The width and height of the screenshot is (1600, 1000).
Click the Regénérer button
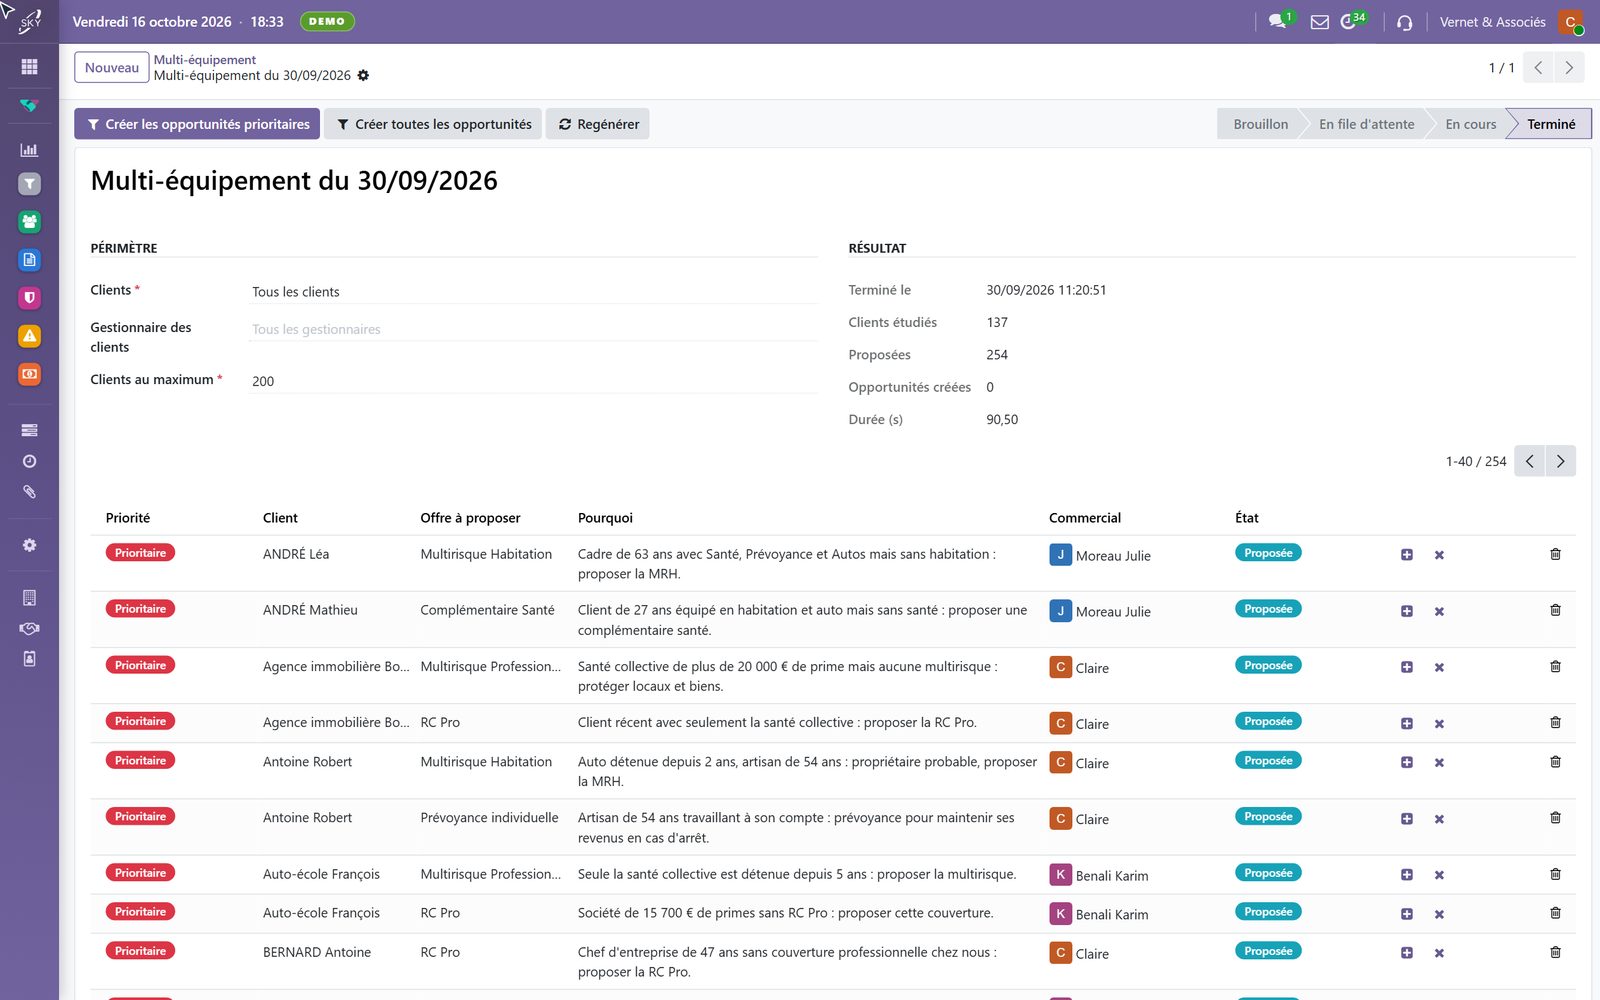tap(597, 124)
